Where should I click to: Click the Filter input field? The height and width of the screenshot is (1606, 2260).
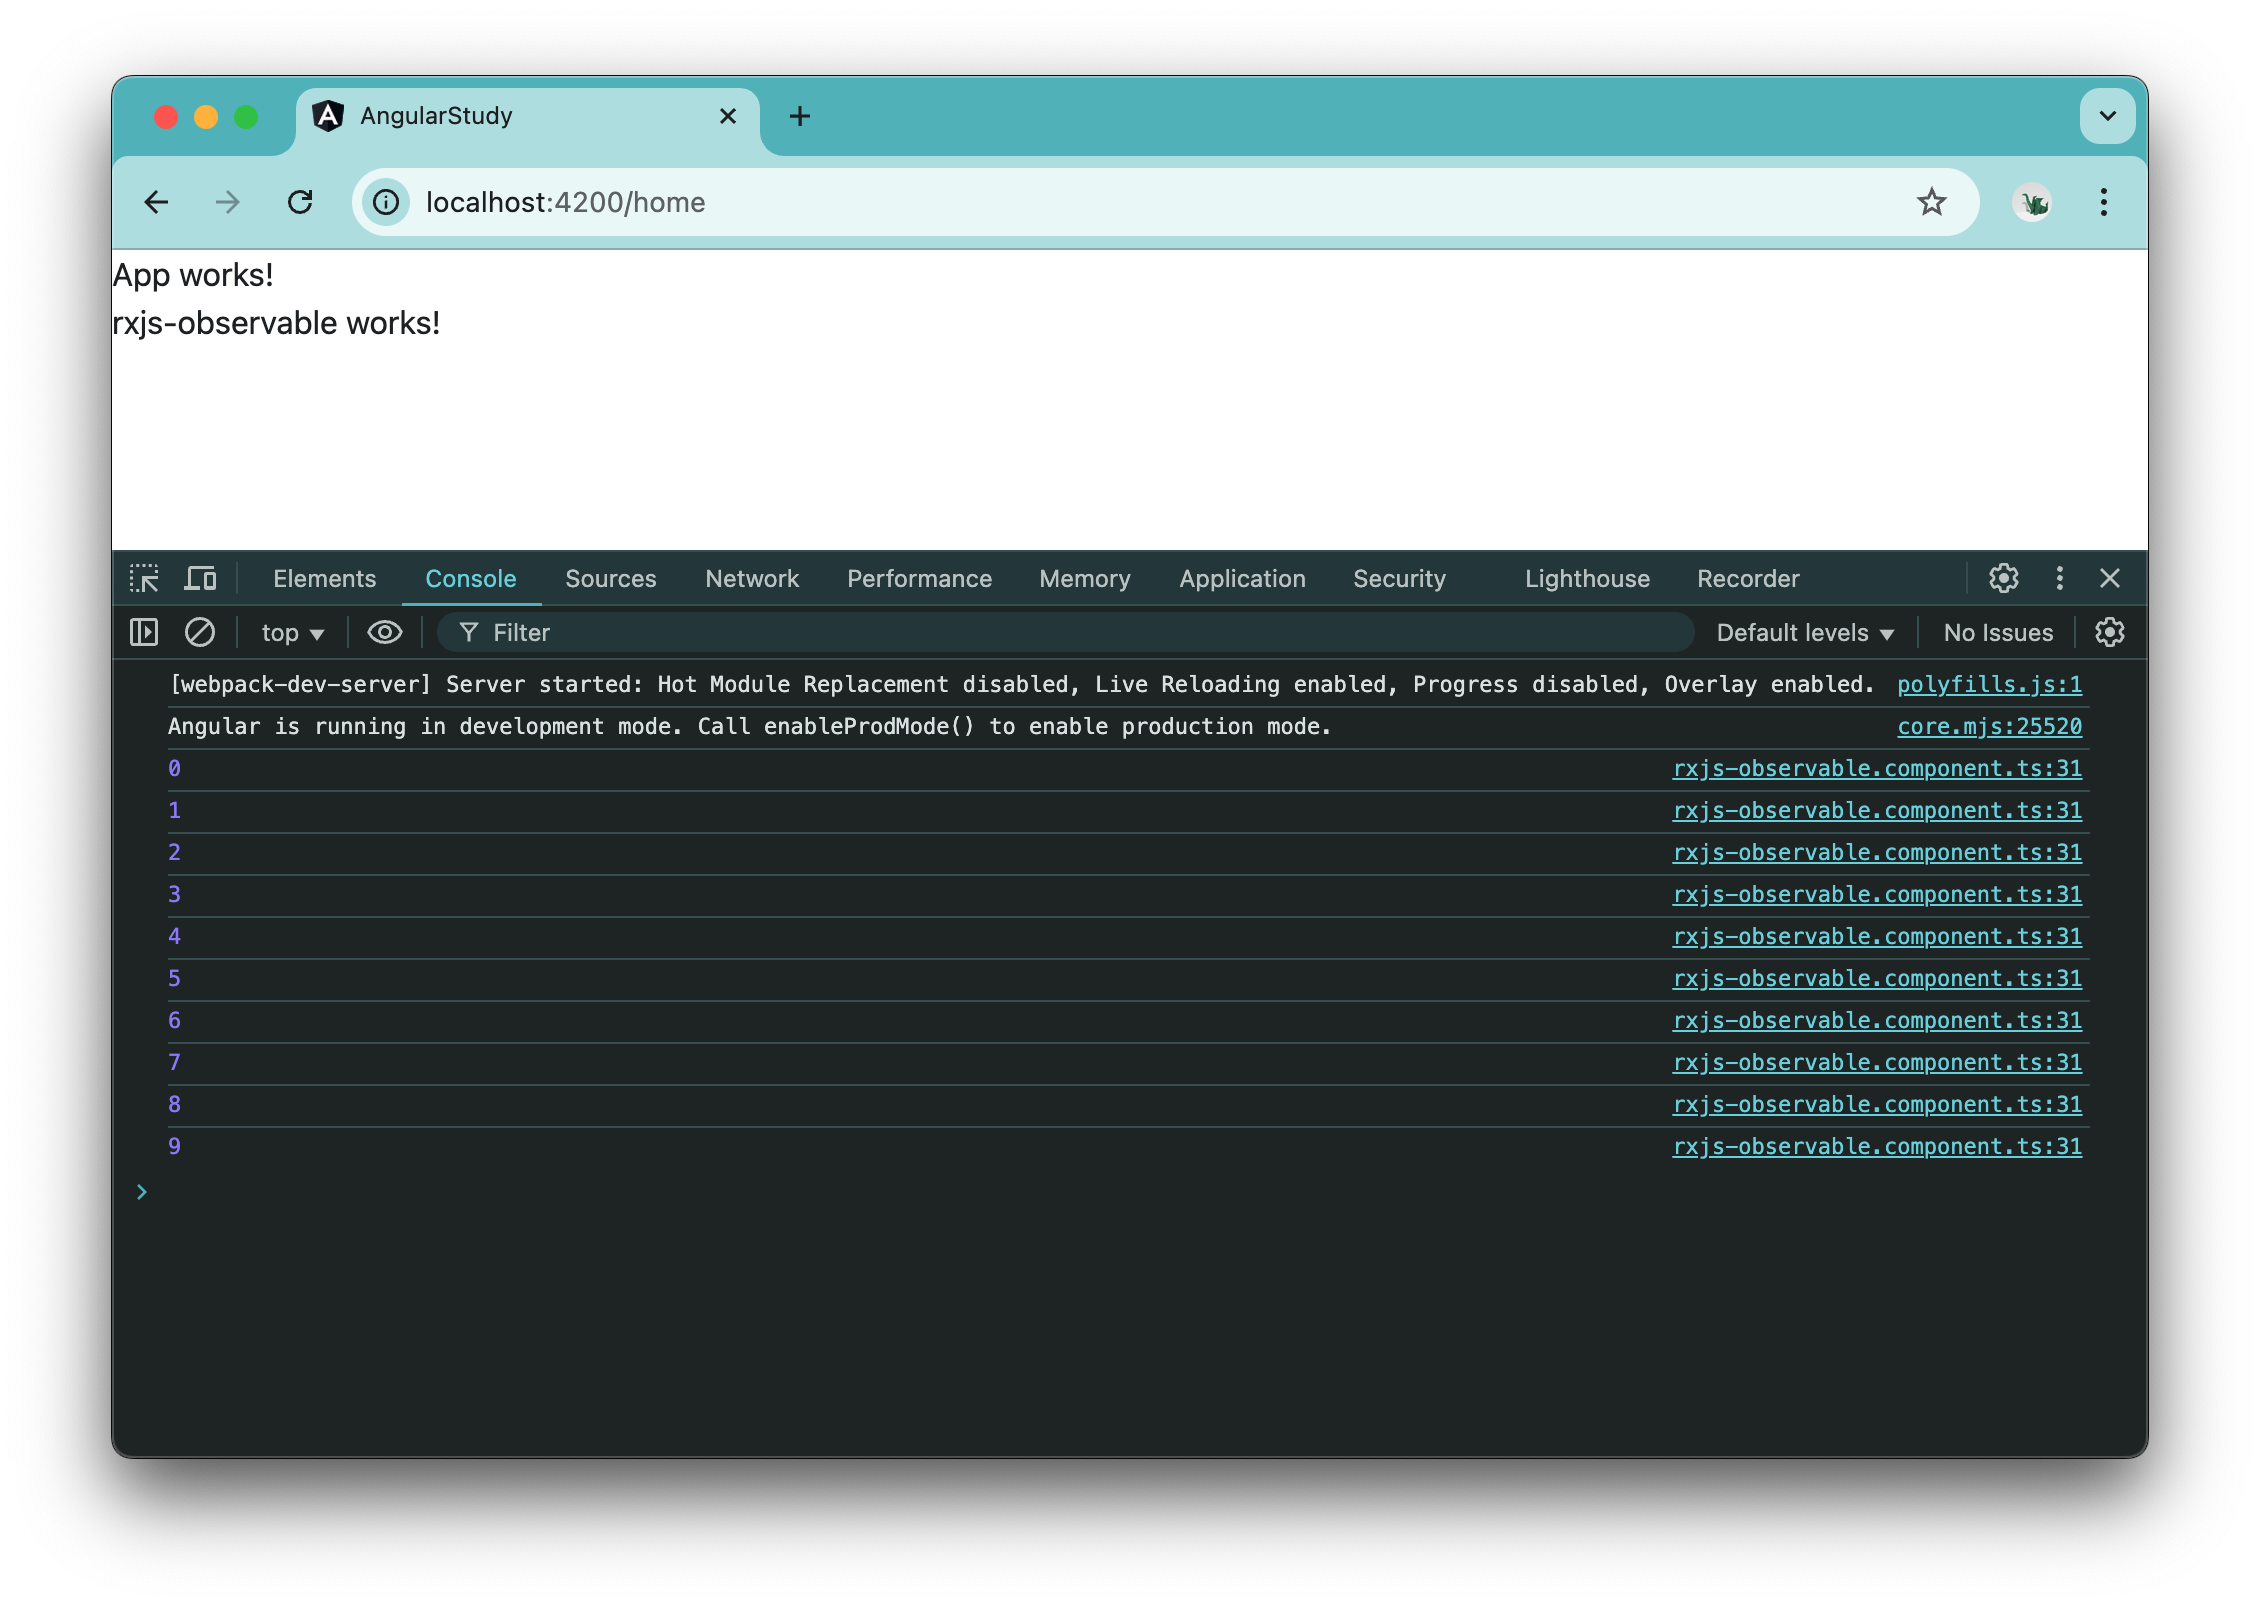[695, 631]
